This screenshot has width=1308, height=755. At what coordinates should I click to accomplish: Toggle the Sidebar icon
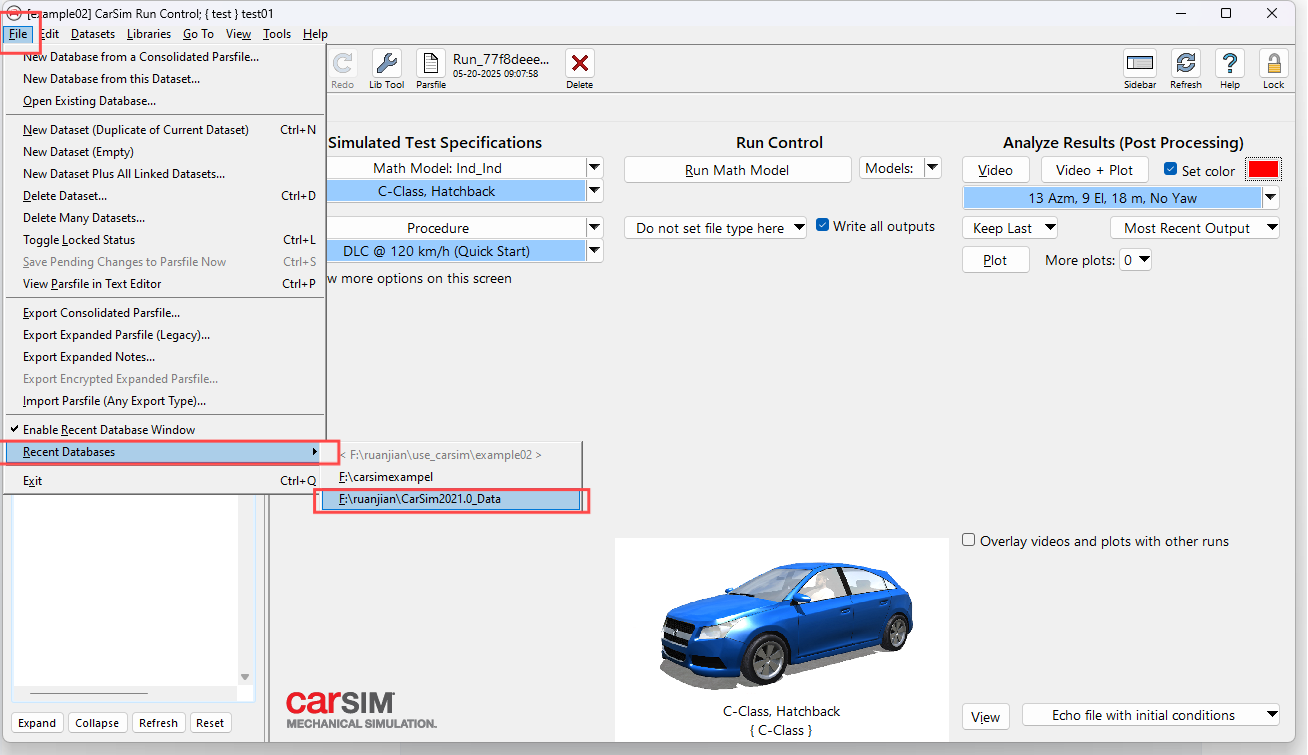click(1140, 64)
